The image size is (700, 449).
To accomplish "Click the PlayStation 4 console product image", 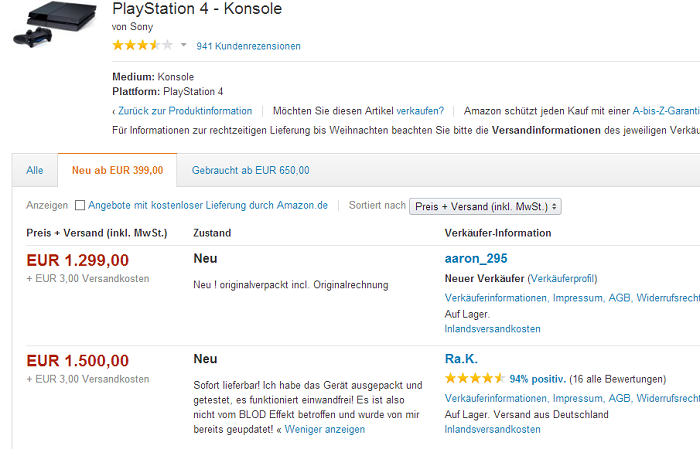I will pos(54,25).
